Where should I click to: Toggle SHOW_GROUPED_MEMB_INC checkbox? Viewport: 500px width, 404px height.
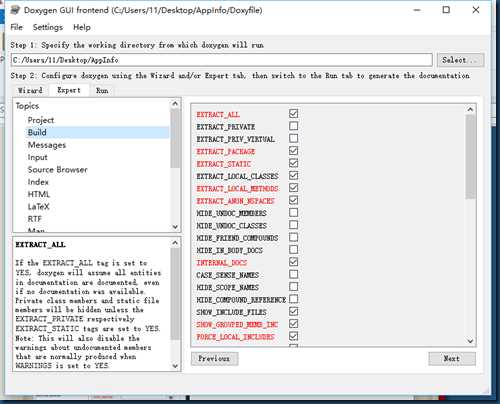(293, 324)
